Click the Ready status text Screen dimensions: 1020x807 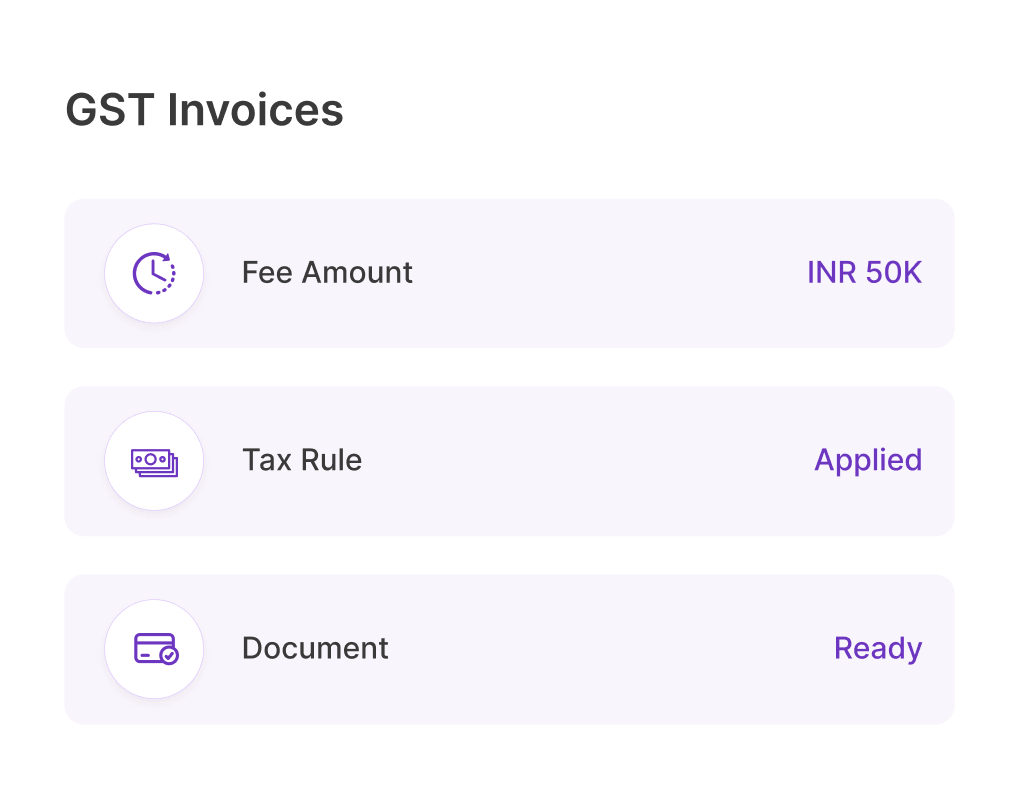[878, 649]
